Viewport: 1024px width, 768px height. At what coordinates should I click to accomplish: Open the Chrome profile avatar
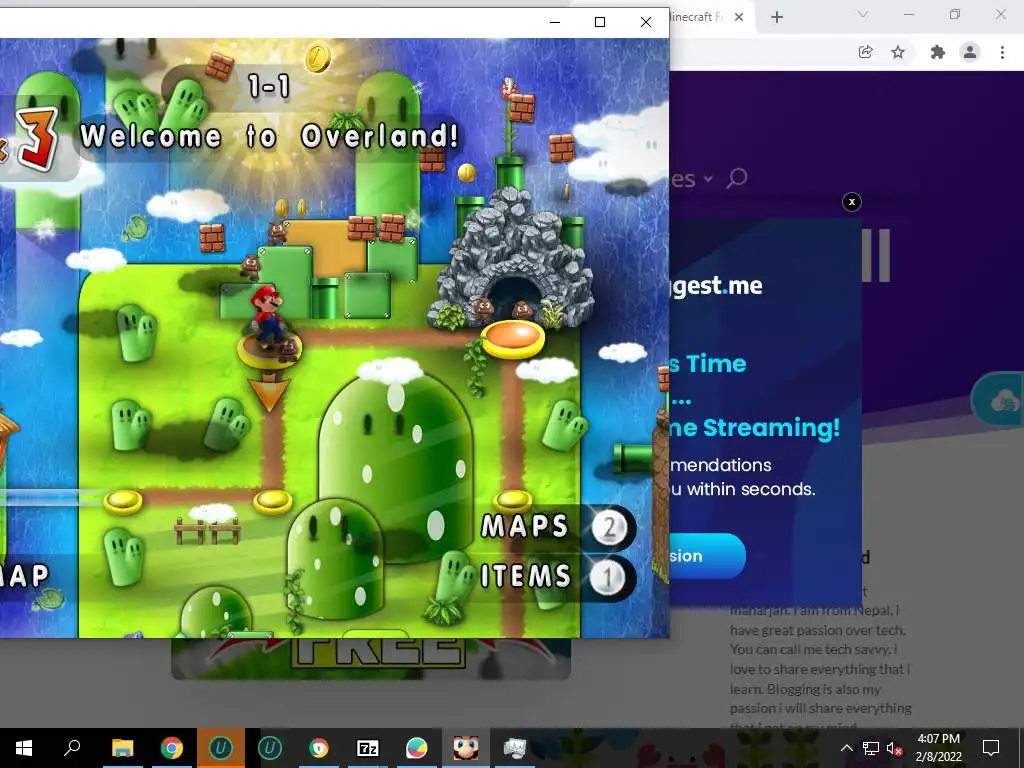coord(970,52)
